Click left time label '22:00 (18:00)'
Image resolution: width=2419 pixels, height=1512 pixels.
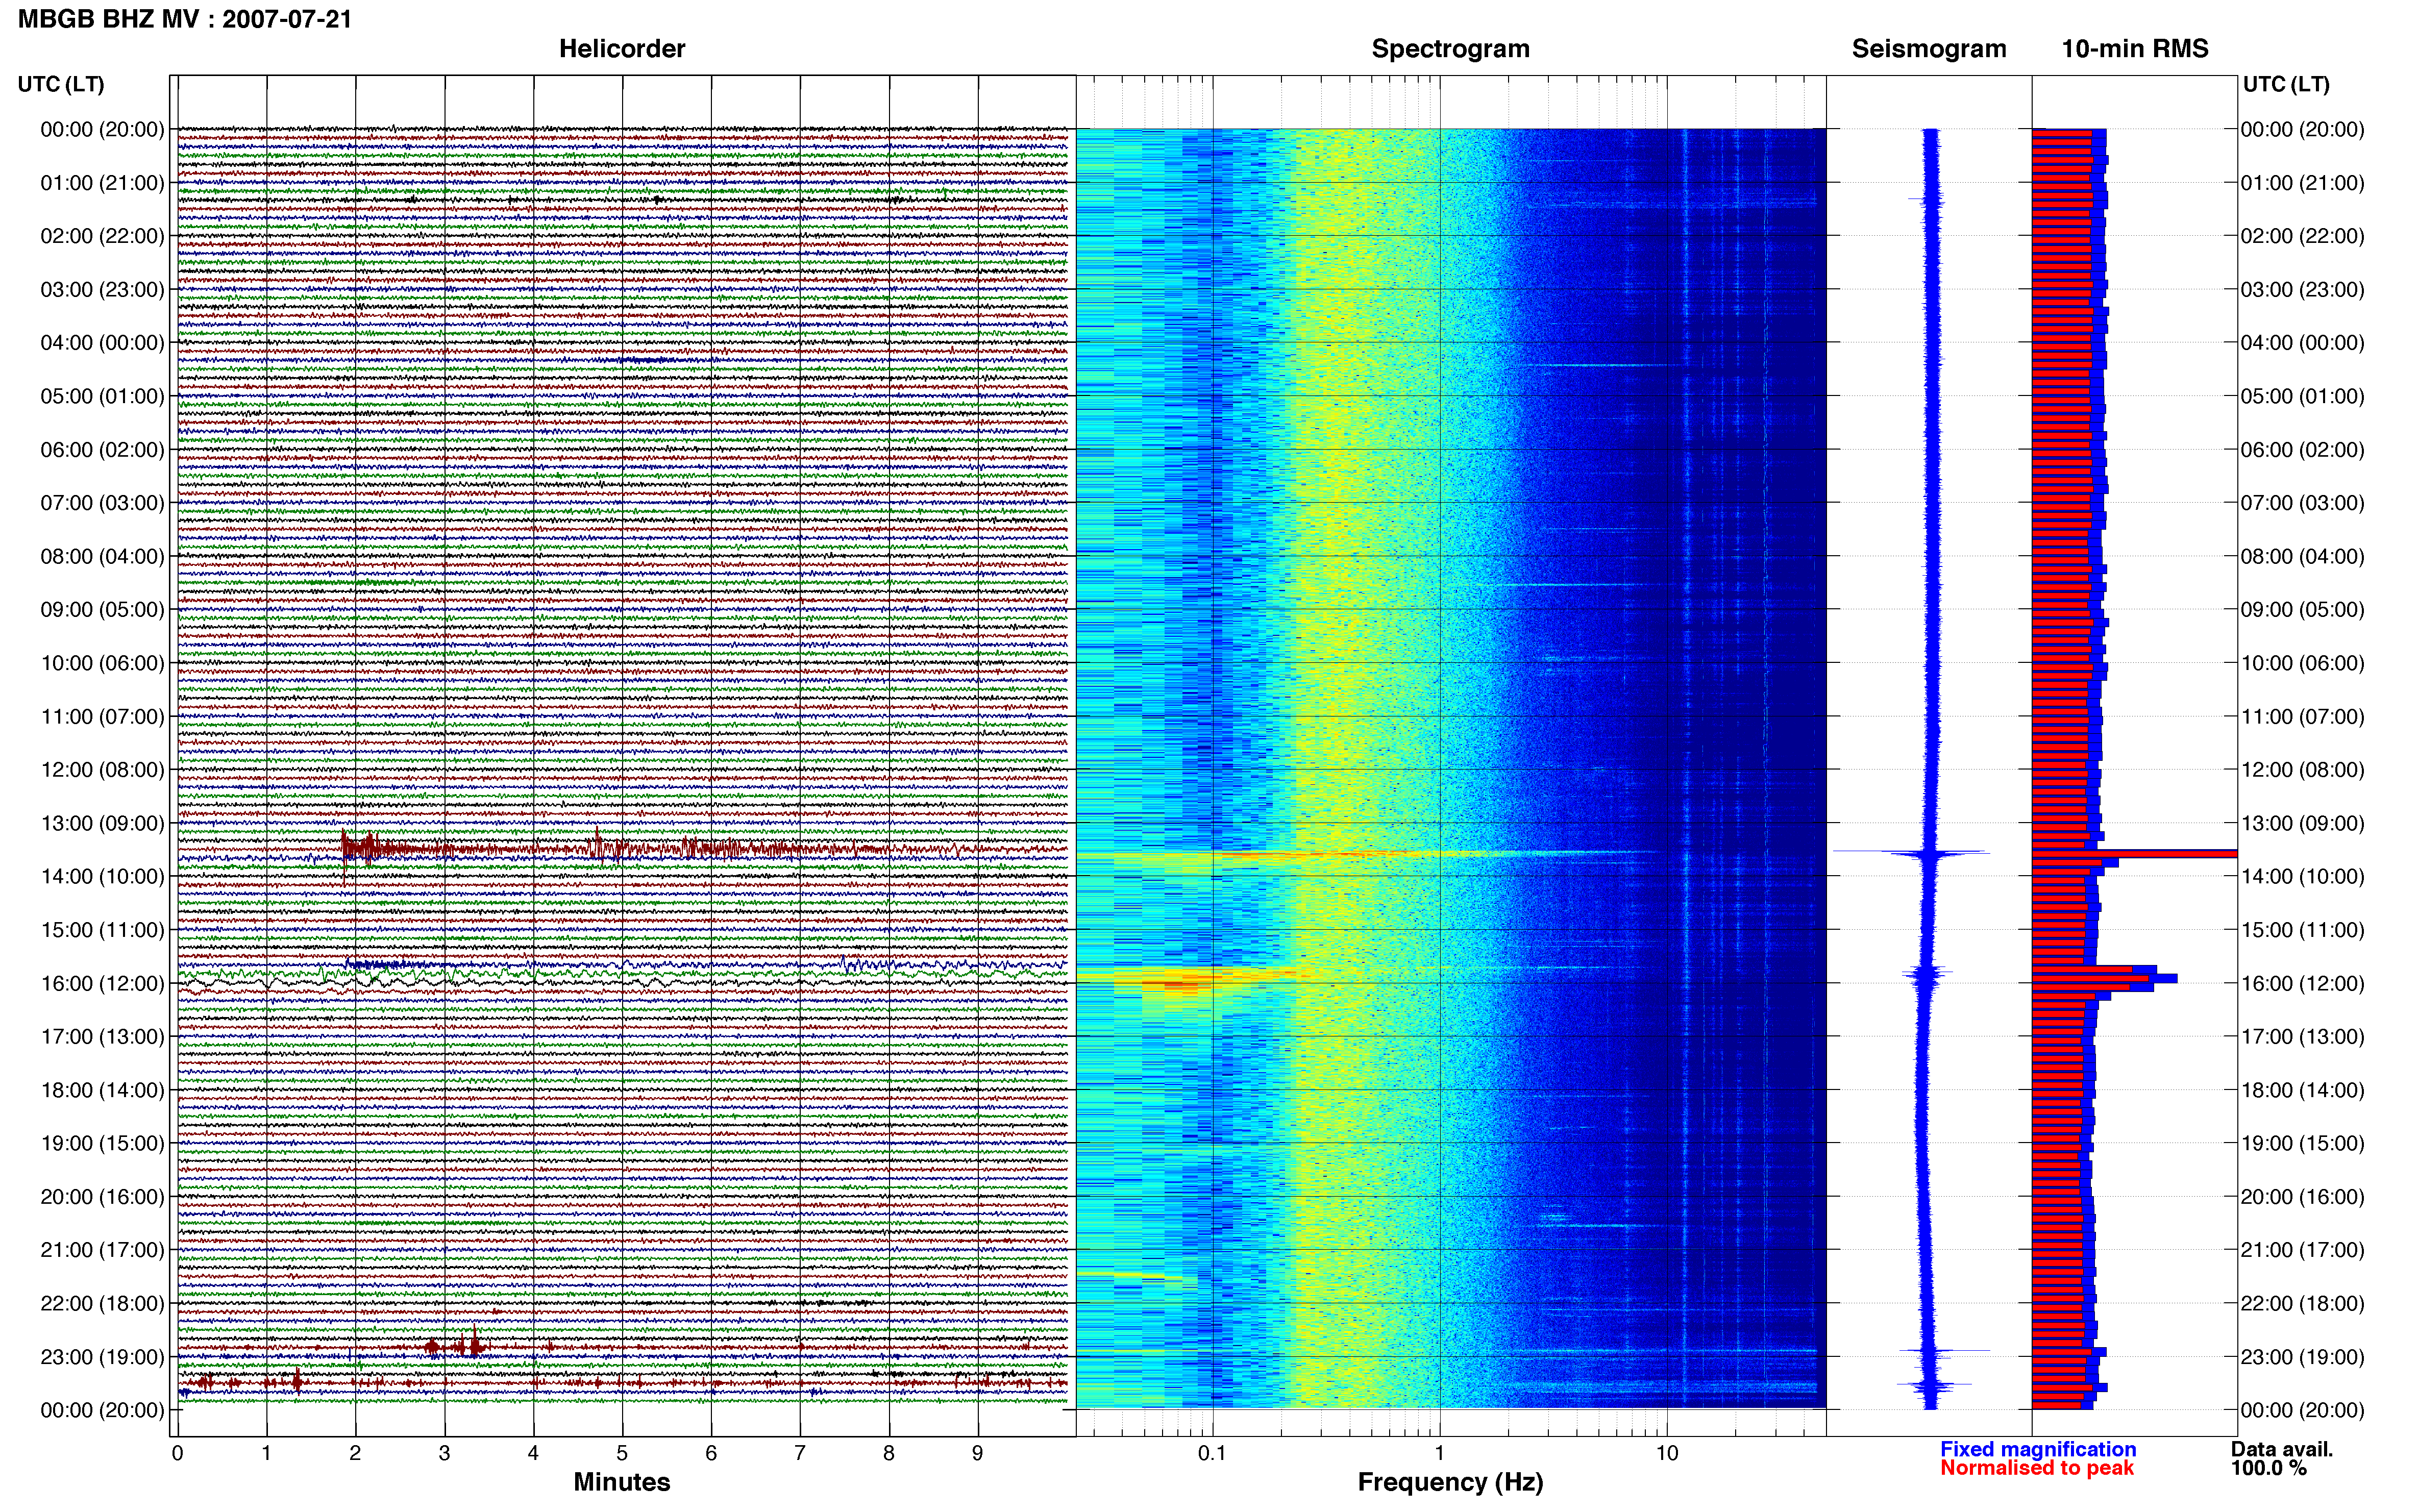(102, 1303)
